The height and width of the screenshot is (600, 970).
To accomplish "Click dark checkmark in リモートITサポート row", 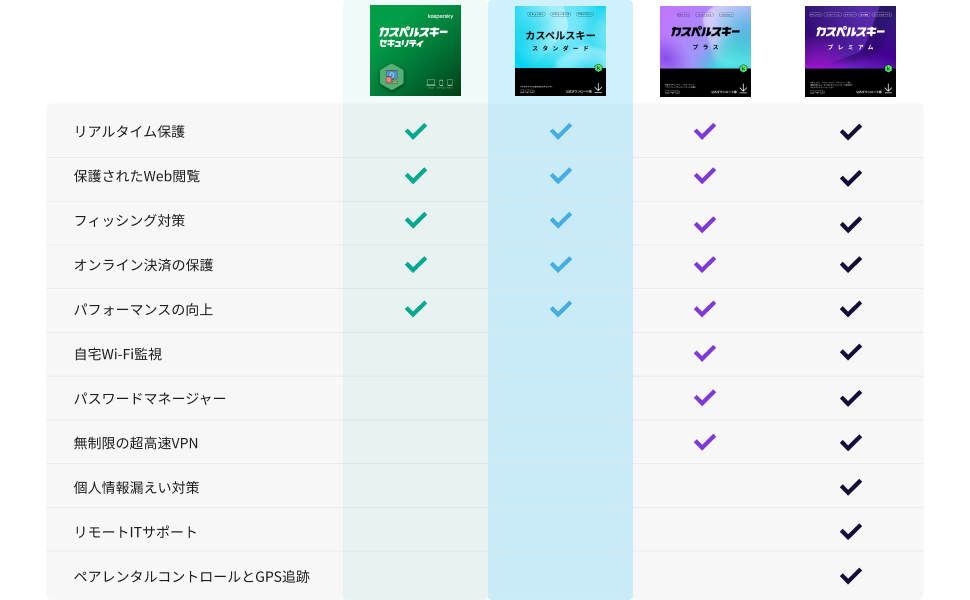I will 850,531.
